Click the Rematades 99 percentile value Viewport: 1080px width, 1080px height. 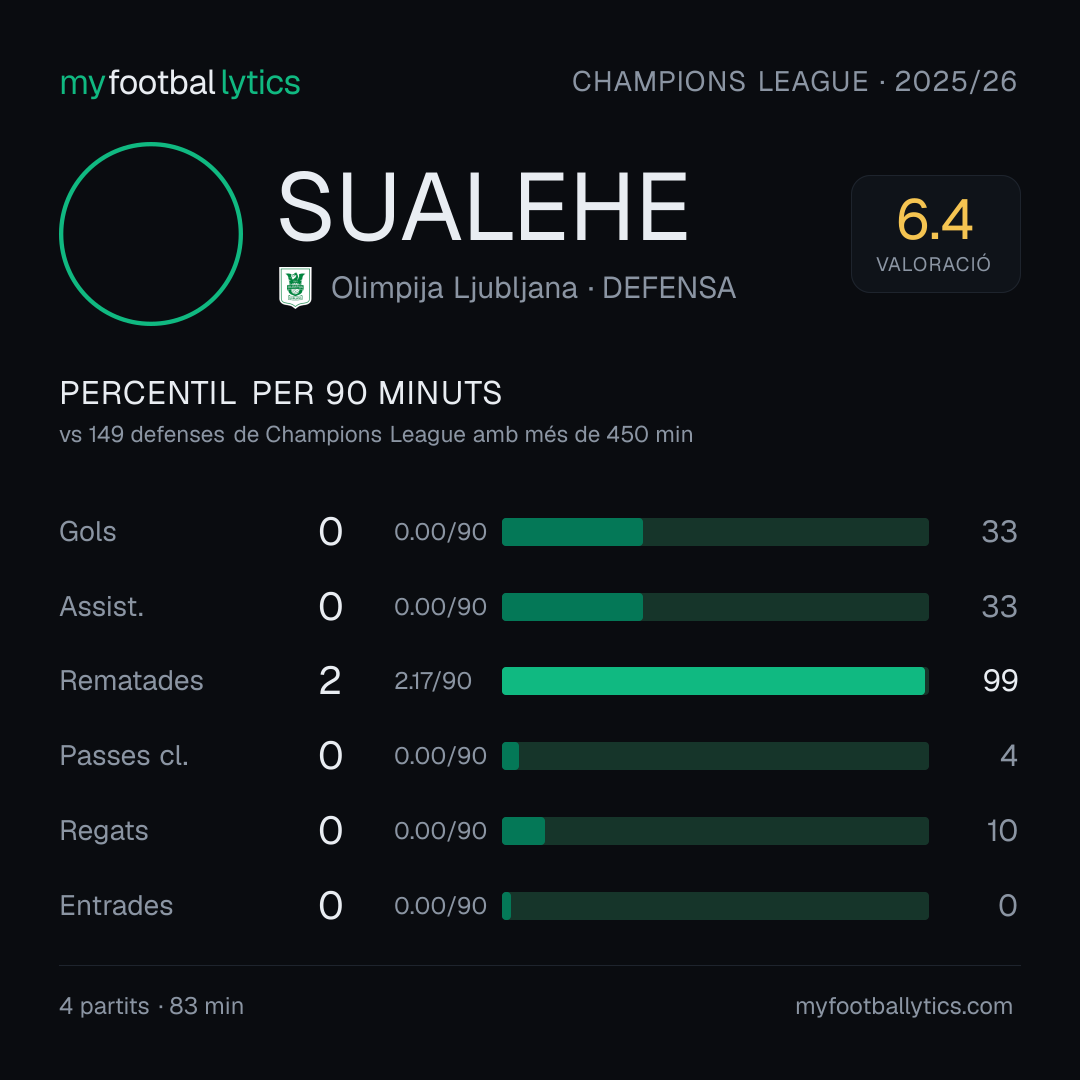tap(1000, 681)
